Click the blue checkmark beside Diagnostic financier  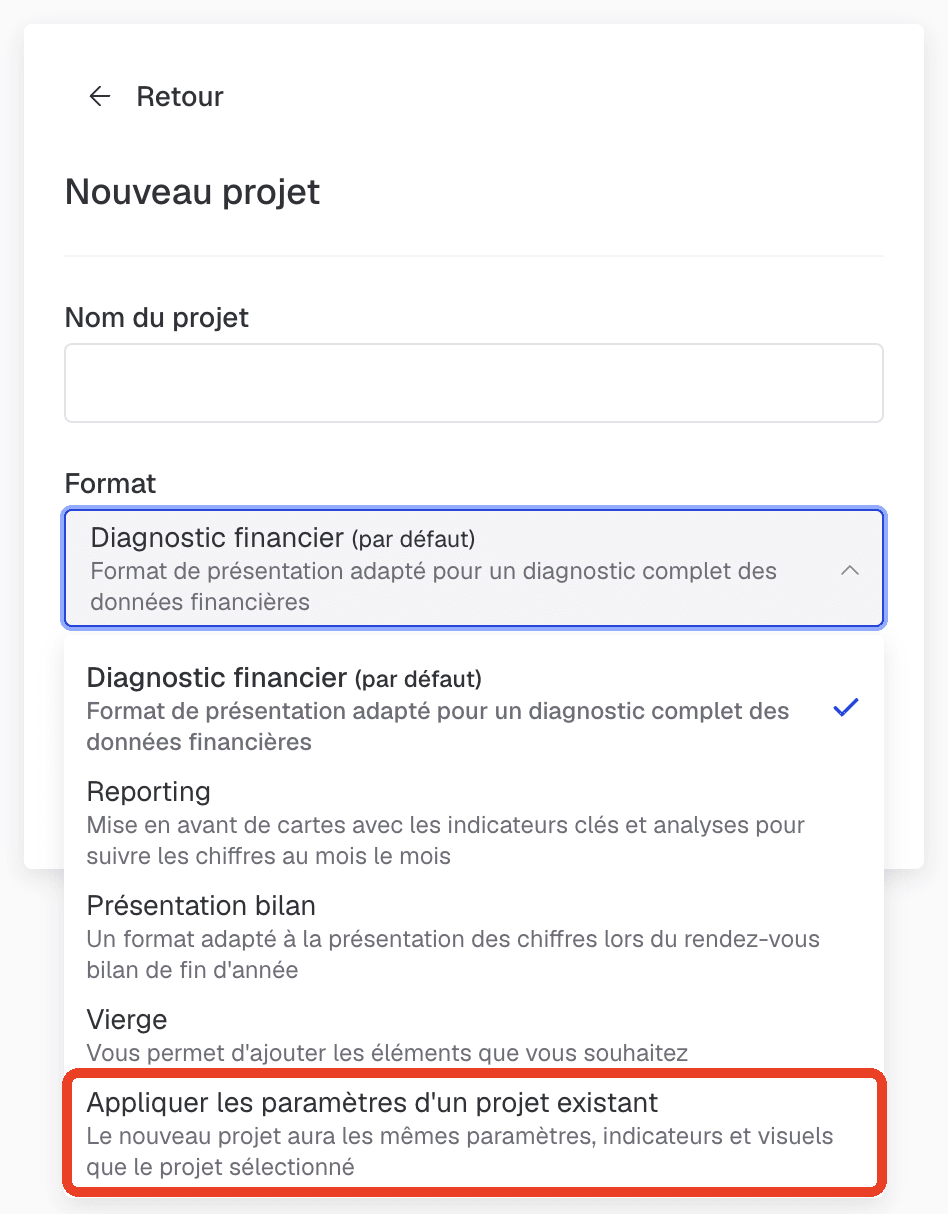pyautogui.click(x=846, y=708)
